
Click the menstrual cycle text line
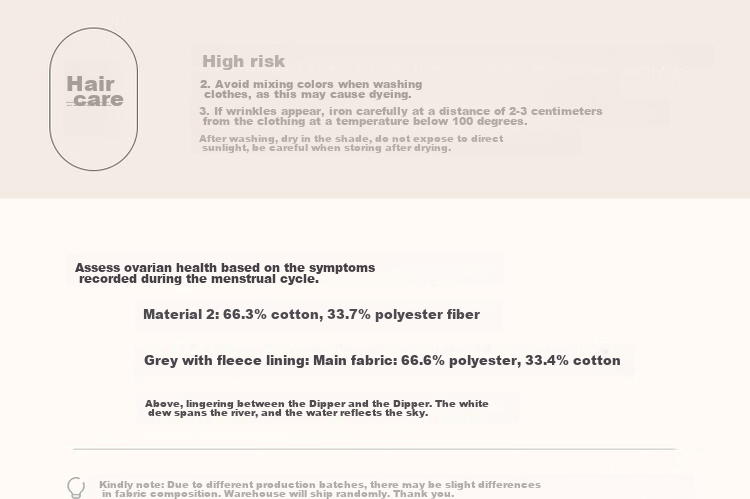199,279
